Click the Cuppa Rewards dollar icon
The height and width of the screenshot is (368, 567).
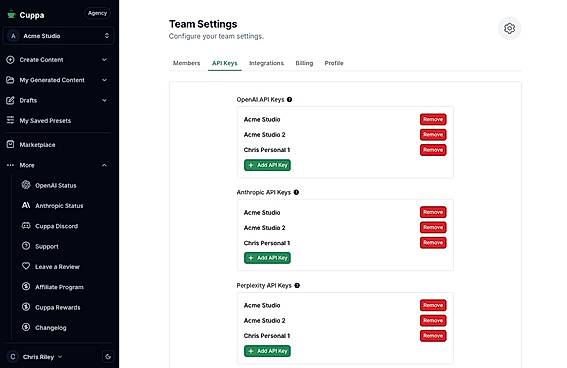26,307
